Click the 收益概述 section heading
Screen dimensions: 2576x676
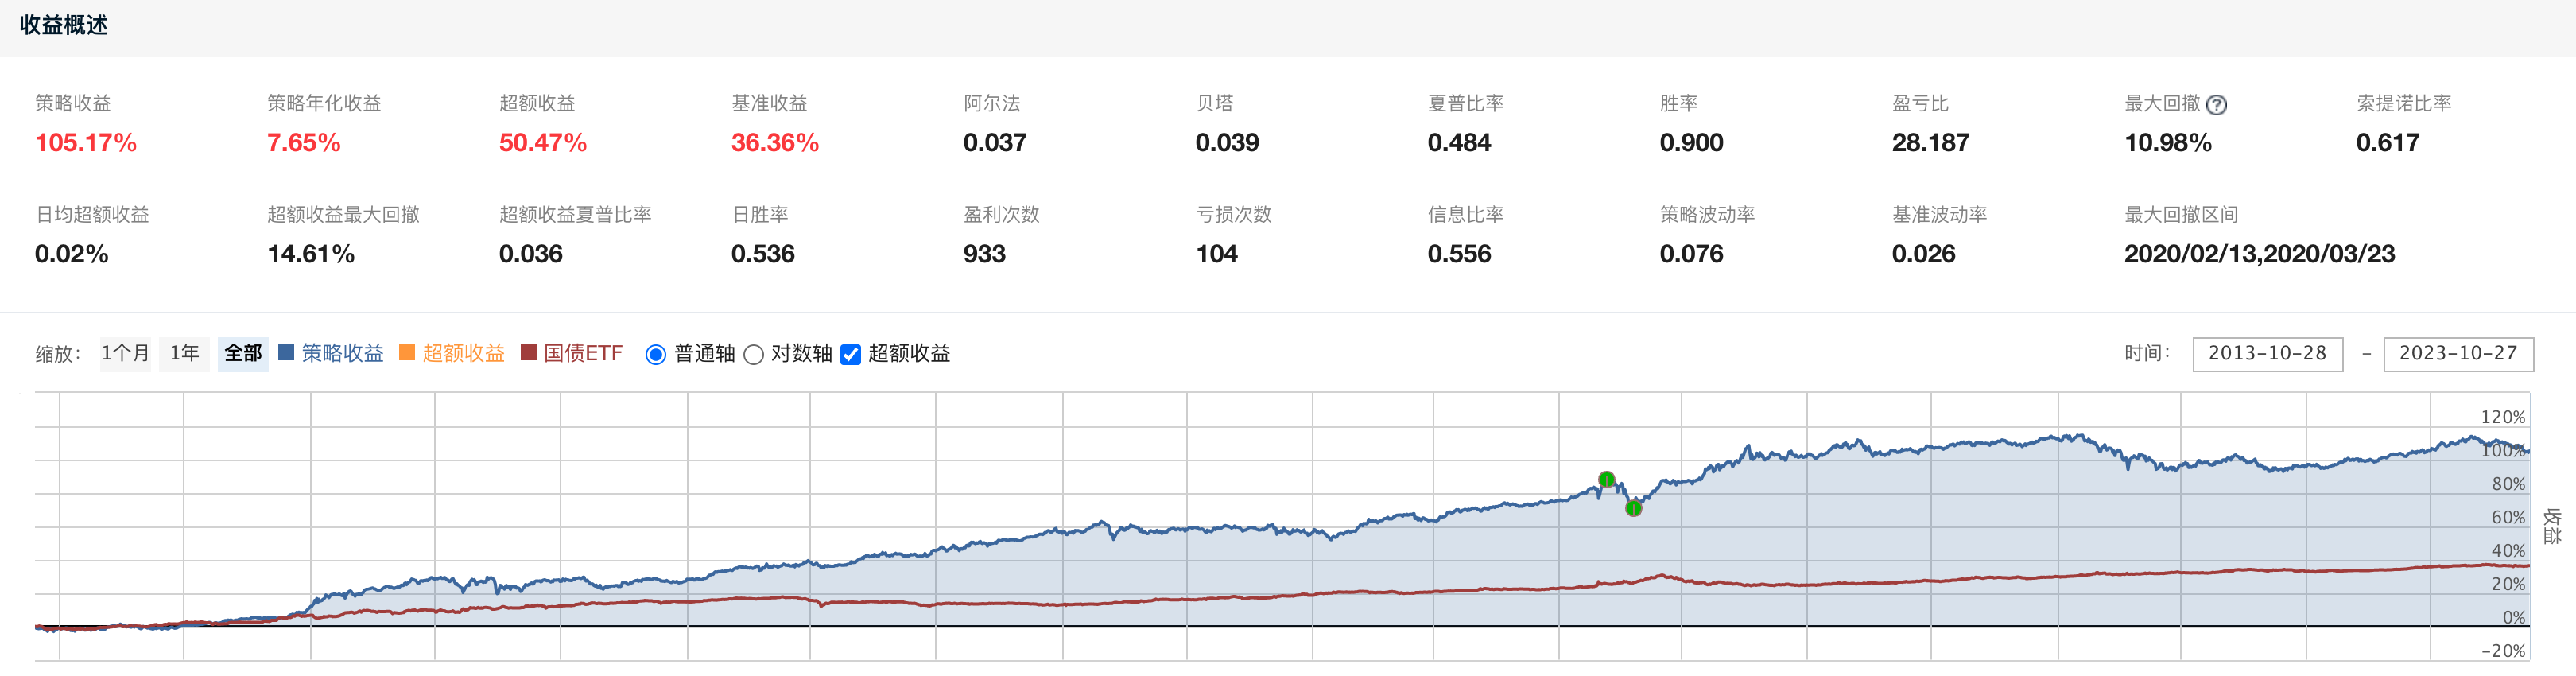point(64,25)
